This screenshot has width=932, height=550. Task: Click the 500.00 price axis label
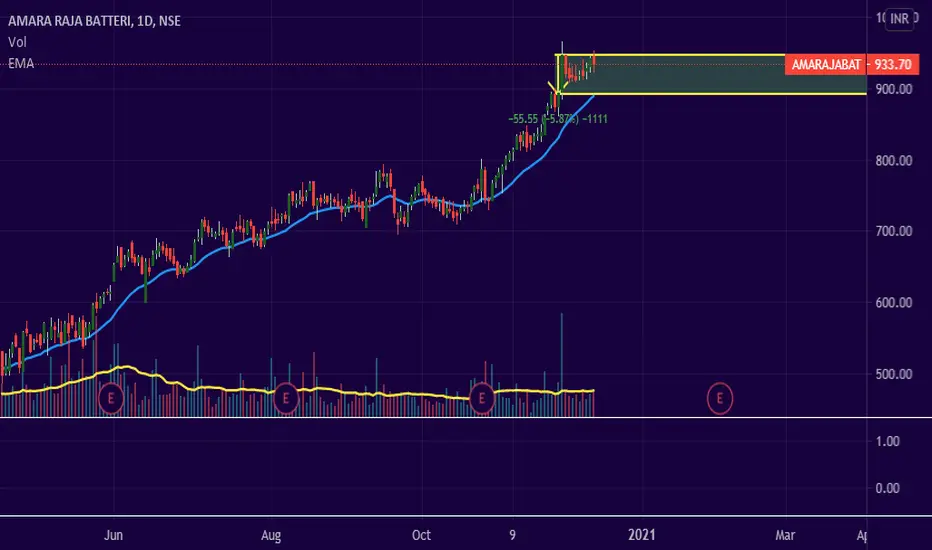(x=893, y=374)
